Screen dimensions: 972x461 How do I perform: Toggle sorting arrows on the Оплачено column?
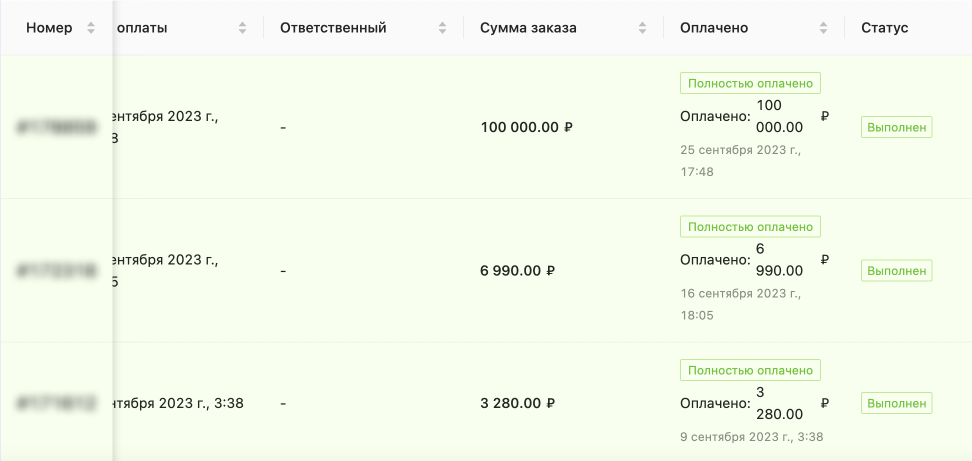(x=823, y=28)
